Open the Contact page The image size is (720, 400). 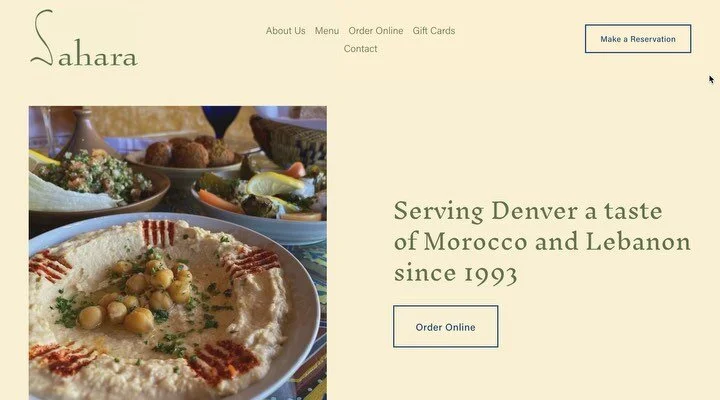click(x=360, y=49)
